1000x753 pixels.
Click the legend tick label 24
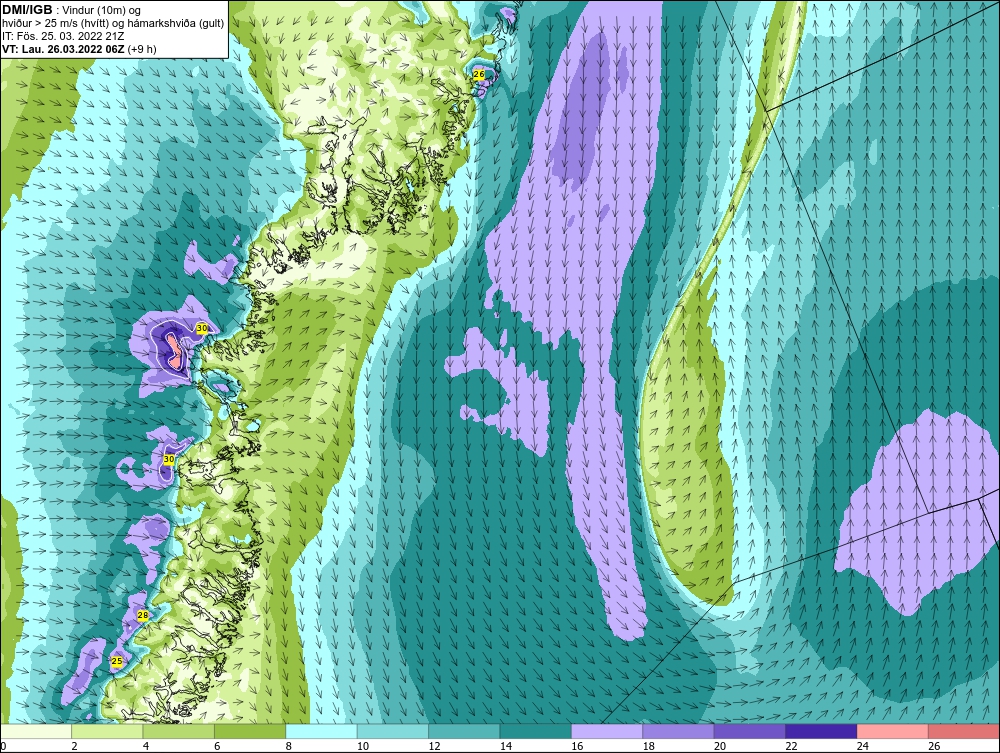863,746
